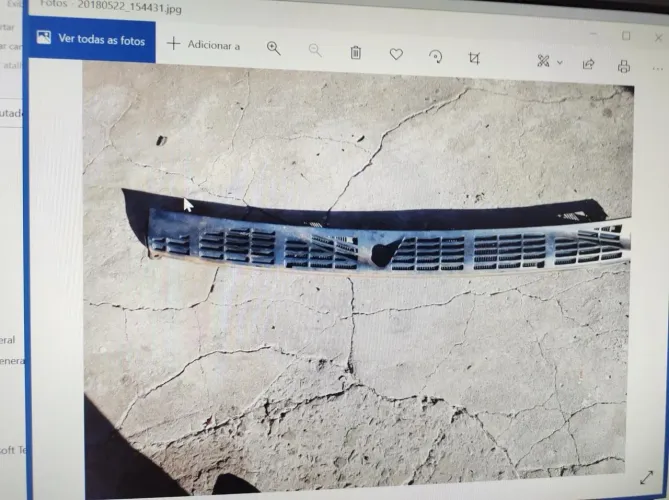669x500 pixels.
Task: Delete photo with trash icon
Action: click(355, 52)
